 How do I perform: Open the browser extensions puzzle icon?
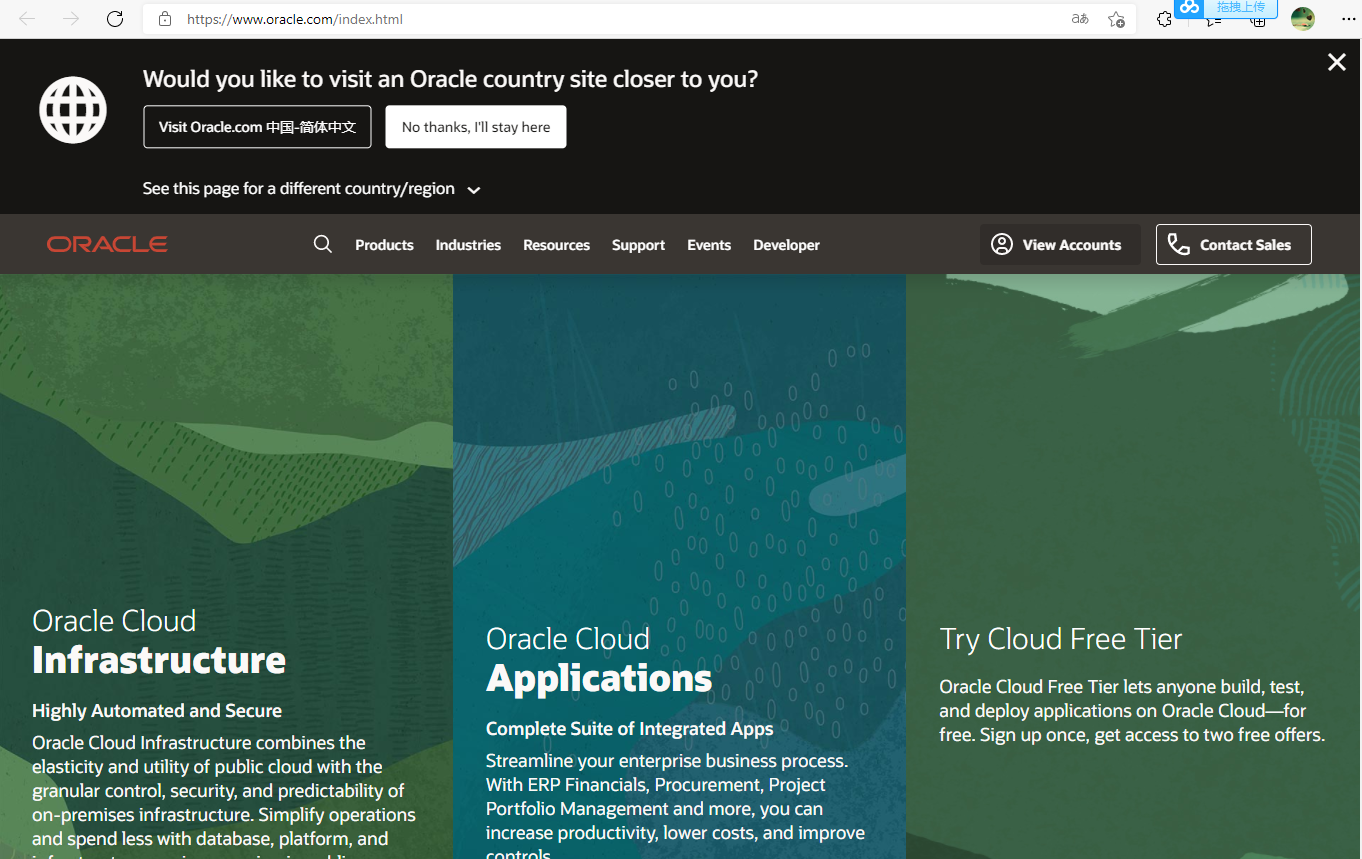(1164, 19)
